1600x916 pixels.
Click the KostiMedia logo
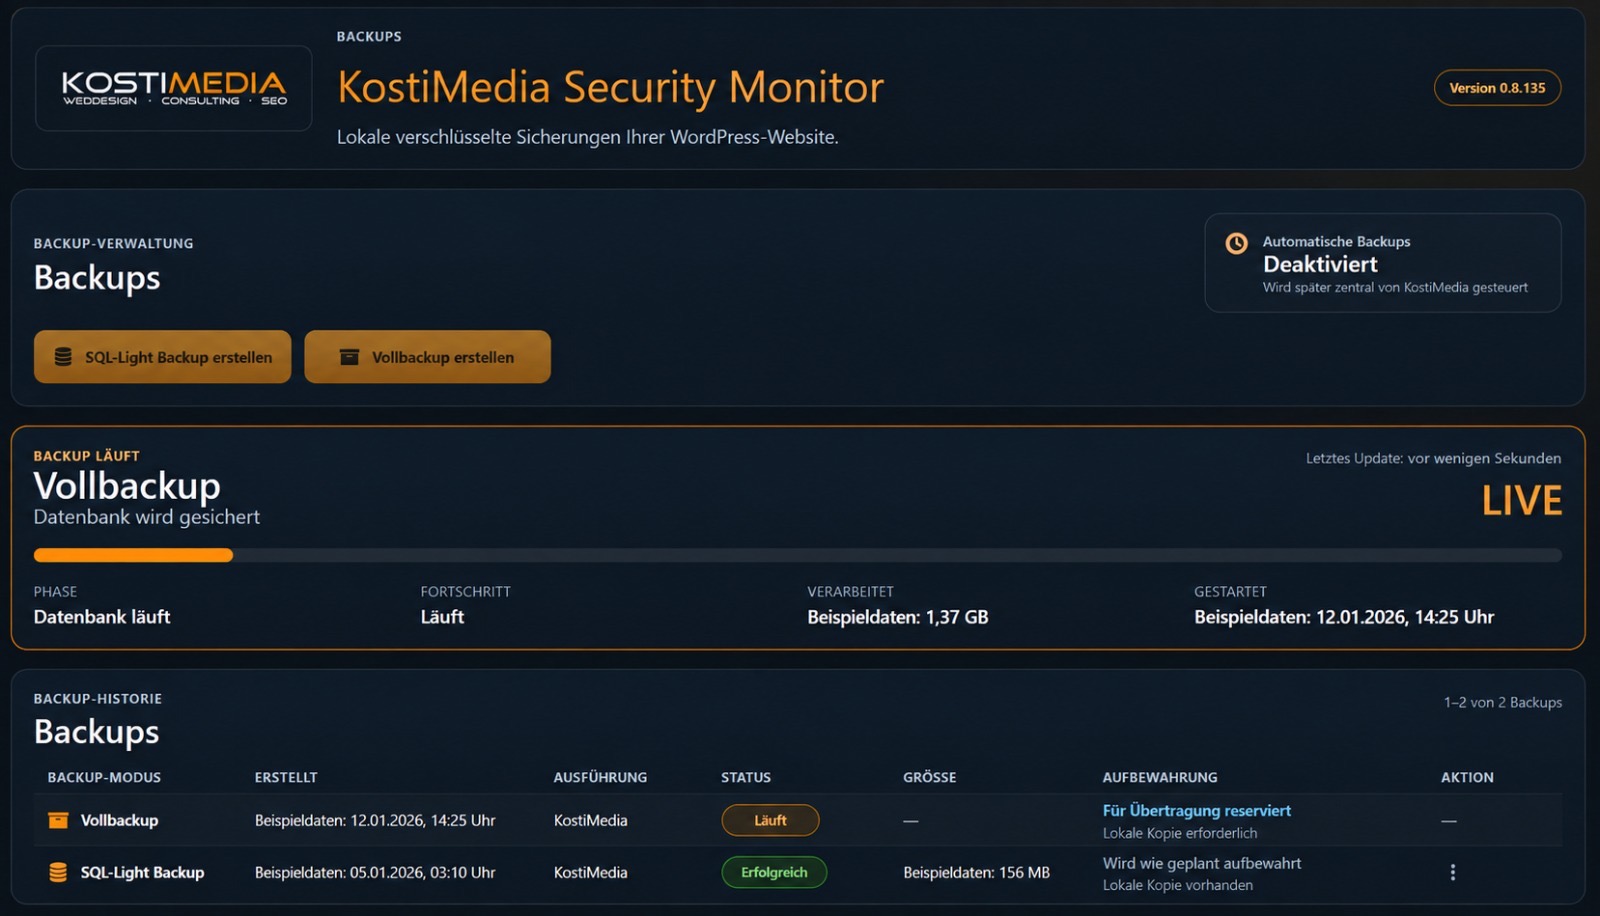[x=174, y=88]
